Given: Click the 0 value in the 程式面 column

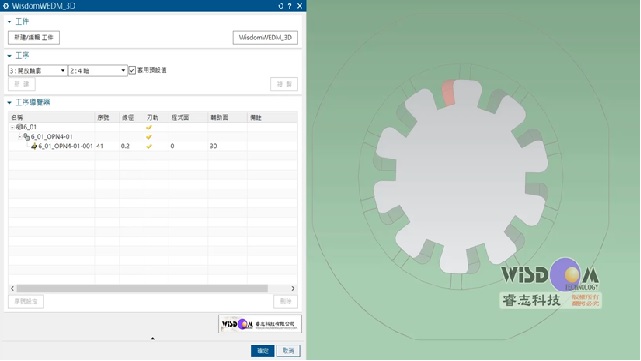Looking at the screenshot, I should [x=173, y=146].
